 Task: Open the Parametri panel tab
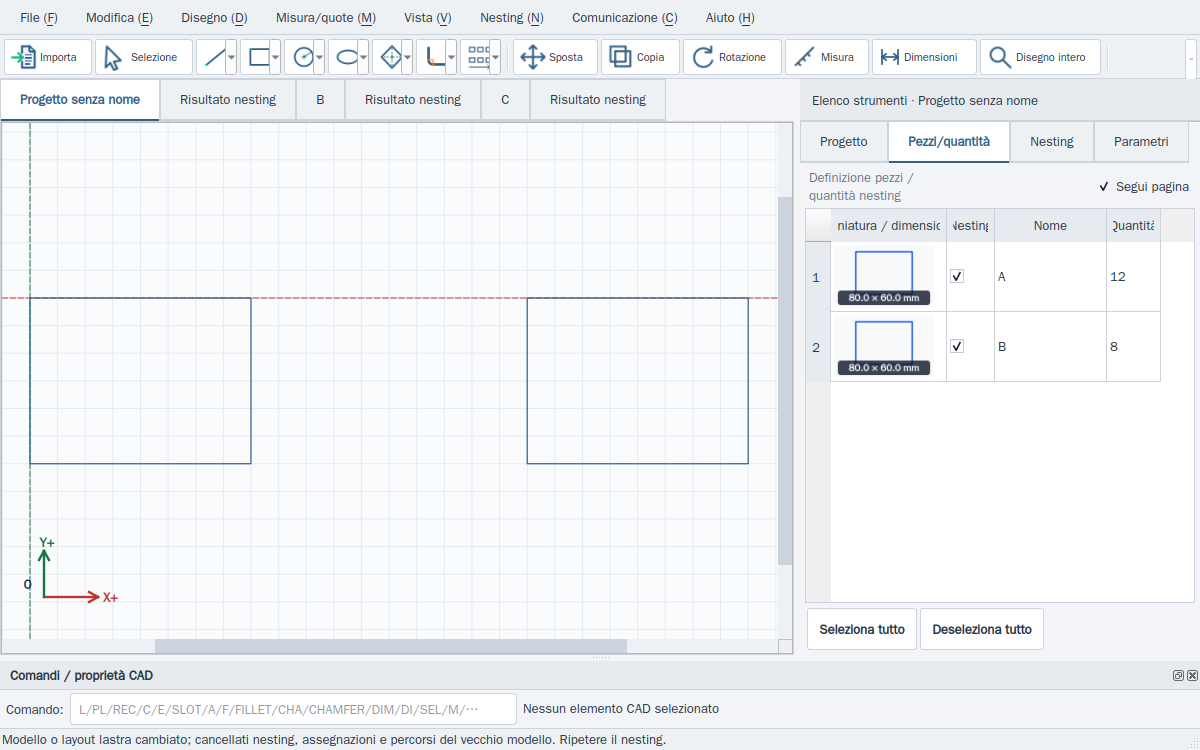click(x=1141, y=142)
